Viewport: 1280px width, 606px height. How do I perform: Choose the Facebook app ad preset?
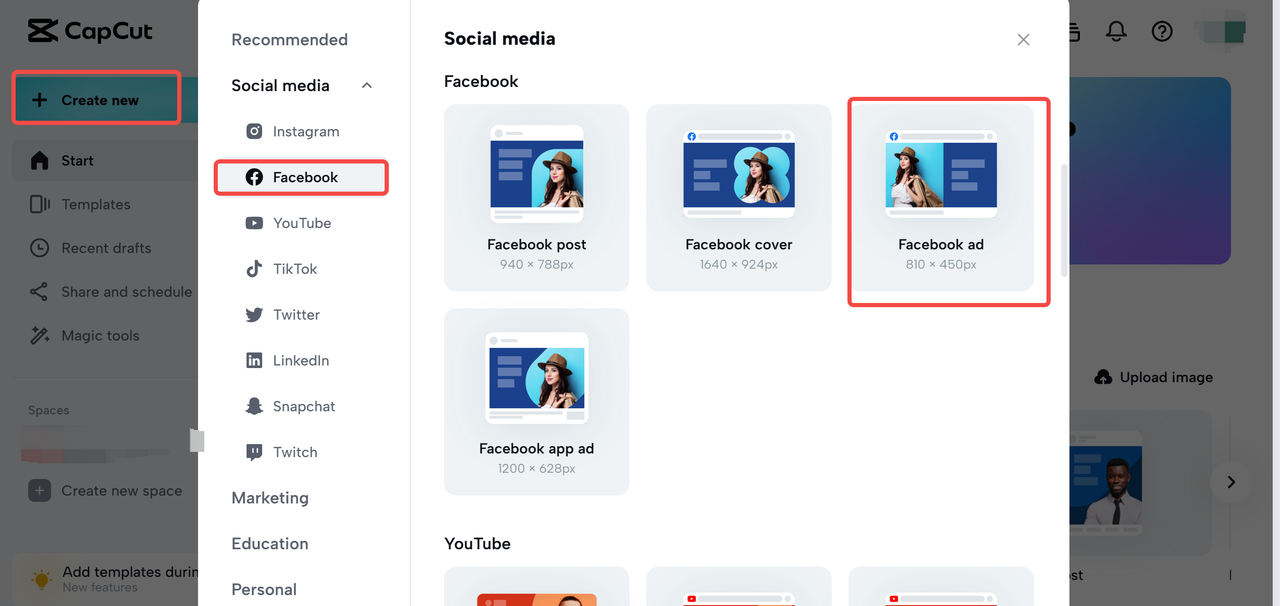(537, 401)
